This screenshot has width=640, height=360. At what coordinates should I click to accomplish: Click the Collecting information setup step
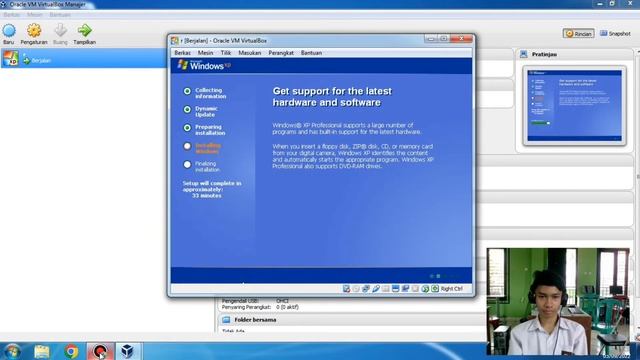coord(210,93)
